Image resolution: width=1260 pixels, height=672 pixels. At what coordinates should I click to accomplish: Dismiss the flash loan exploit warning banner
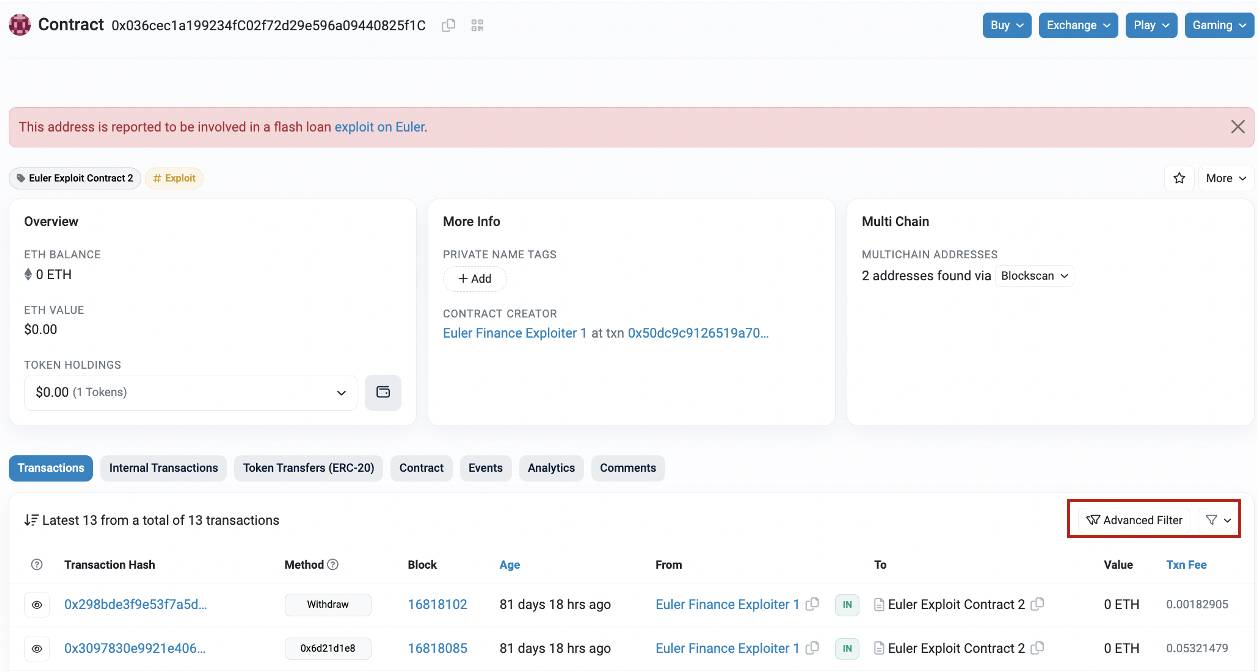coord(1238,127)
